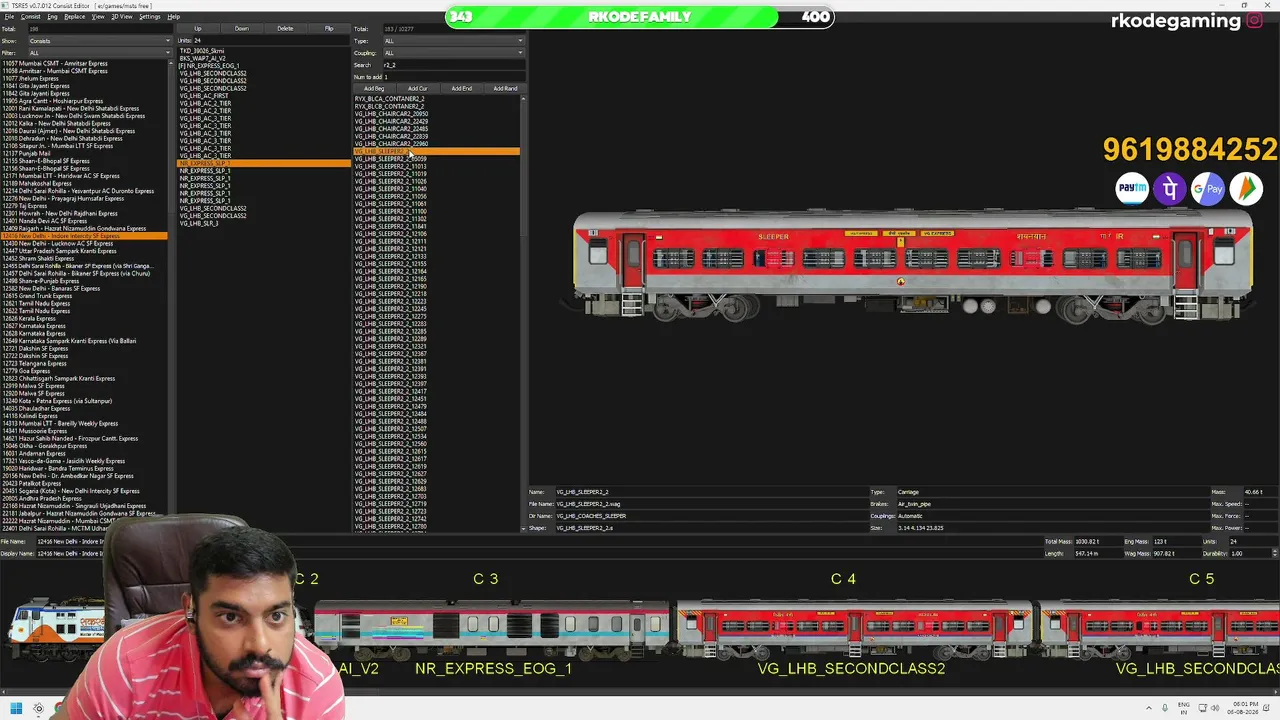This screenshot has height=720, width=1280.
Task: Select RYX_BLCA_CONTAINER2_2 in wagon list
Action: pos(389,99)
